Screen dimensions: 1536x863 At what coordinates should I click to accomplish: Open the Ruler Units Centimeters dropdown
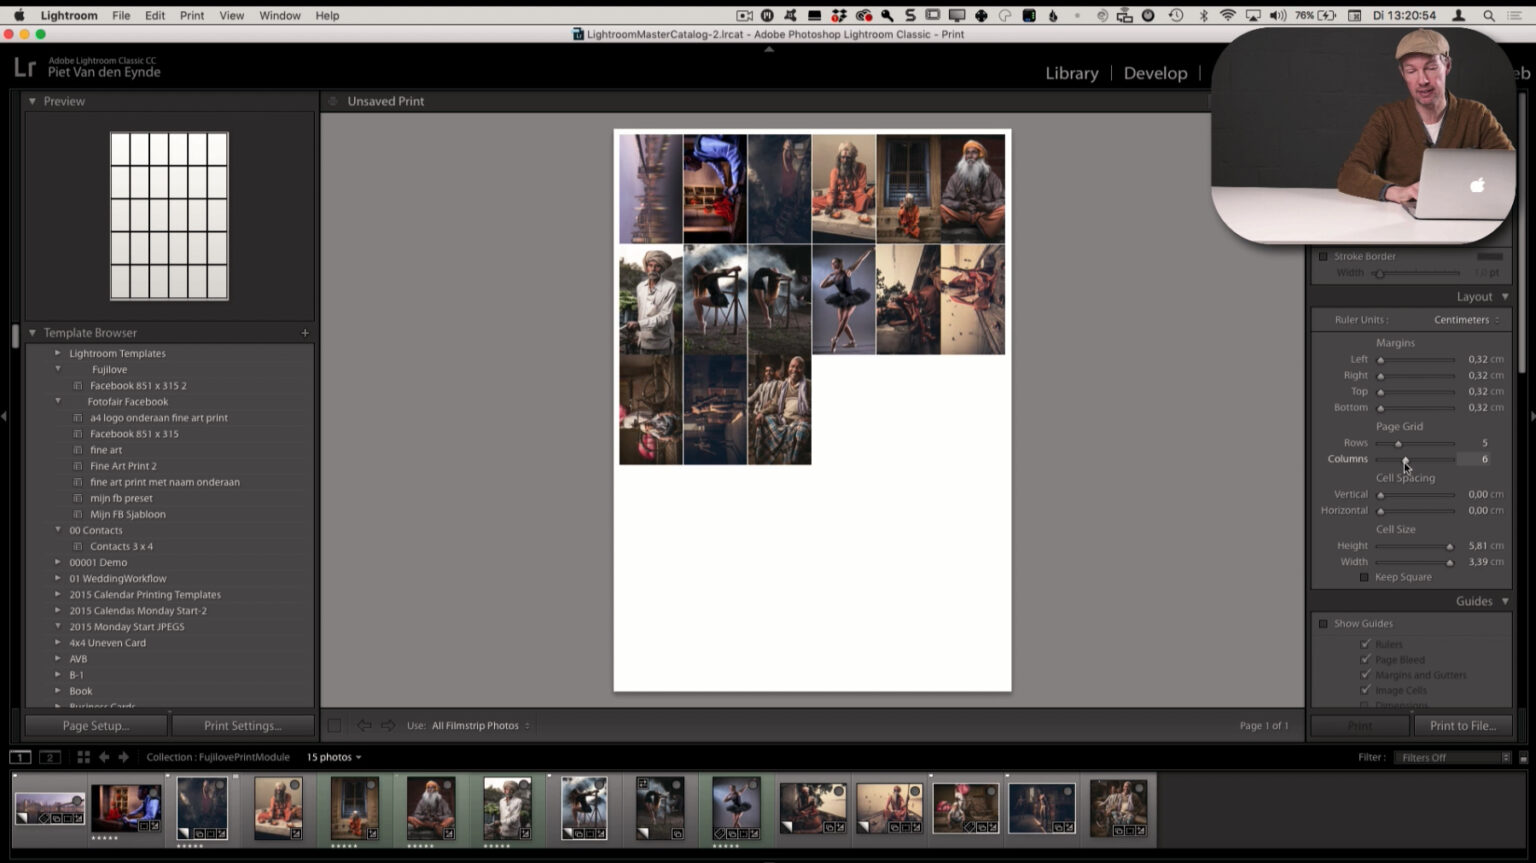click(x=1464, y=319)
